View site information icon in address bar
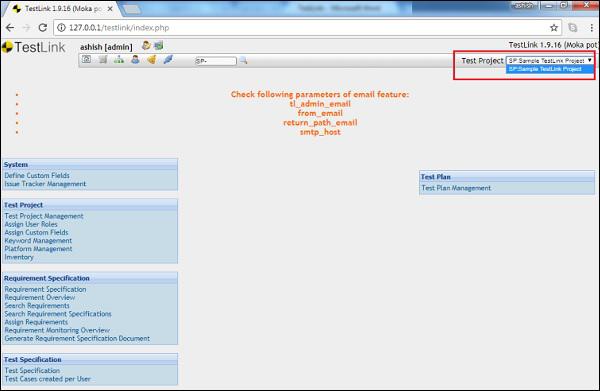 point(61,28)
